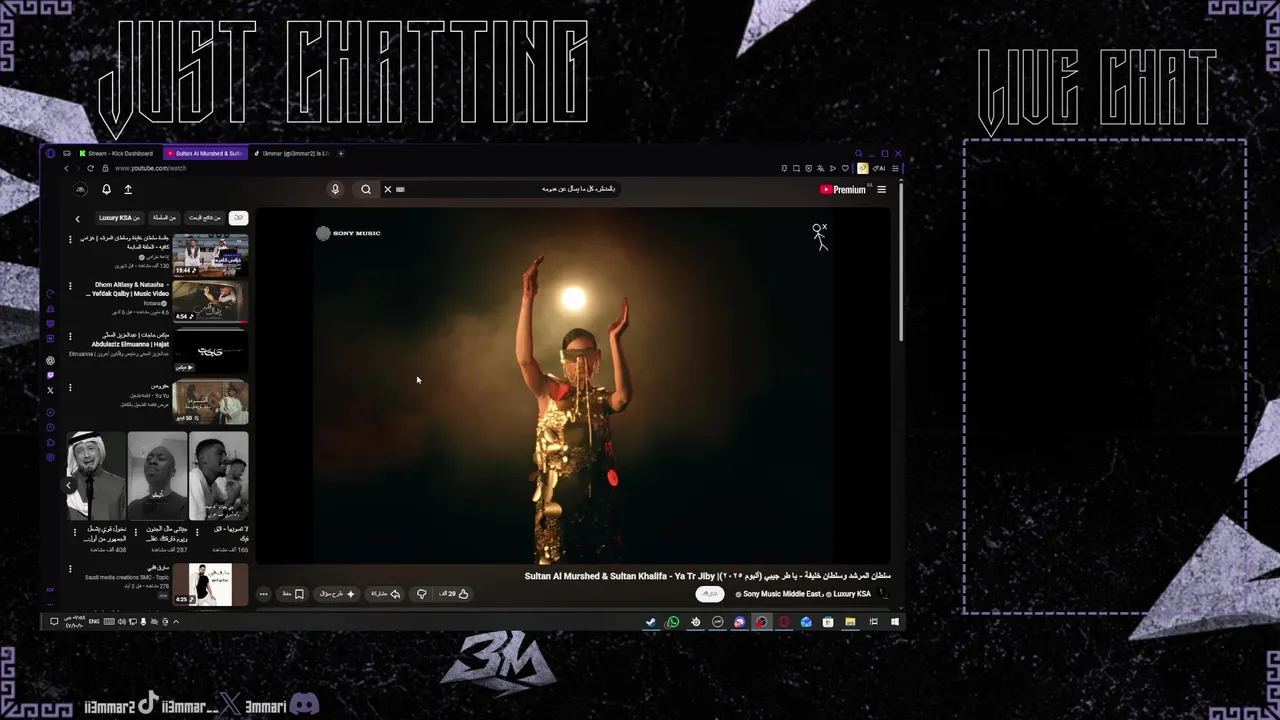Click the stick-figure extension icon over video
This screenshot has width=1280, height=720.
(820, 237)
